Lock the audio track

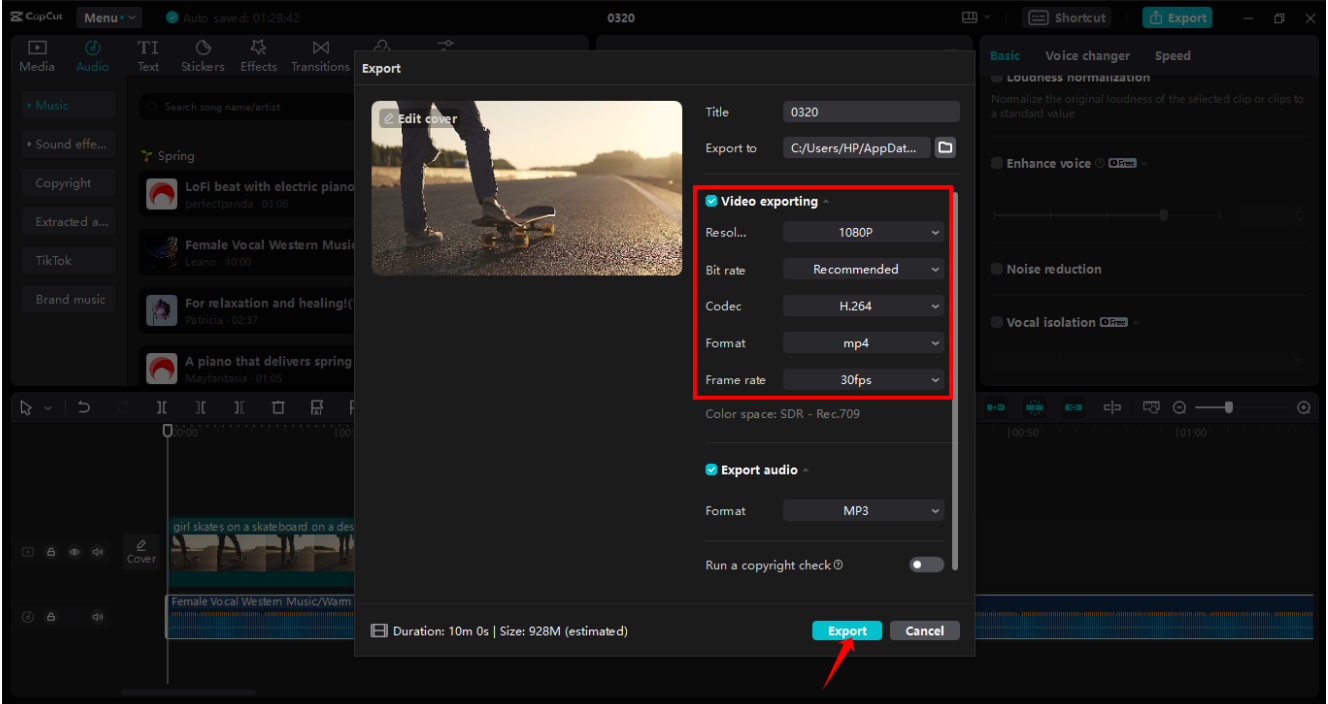[x=51, y=617]
